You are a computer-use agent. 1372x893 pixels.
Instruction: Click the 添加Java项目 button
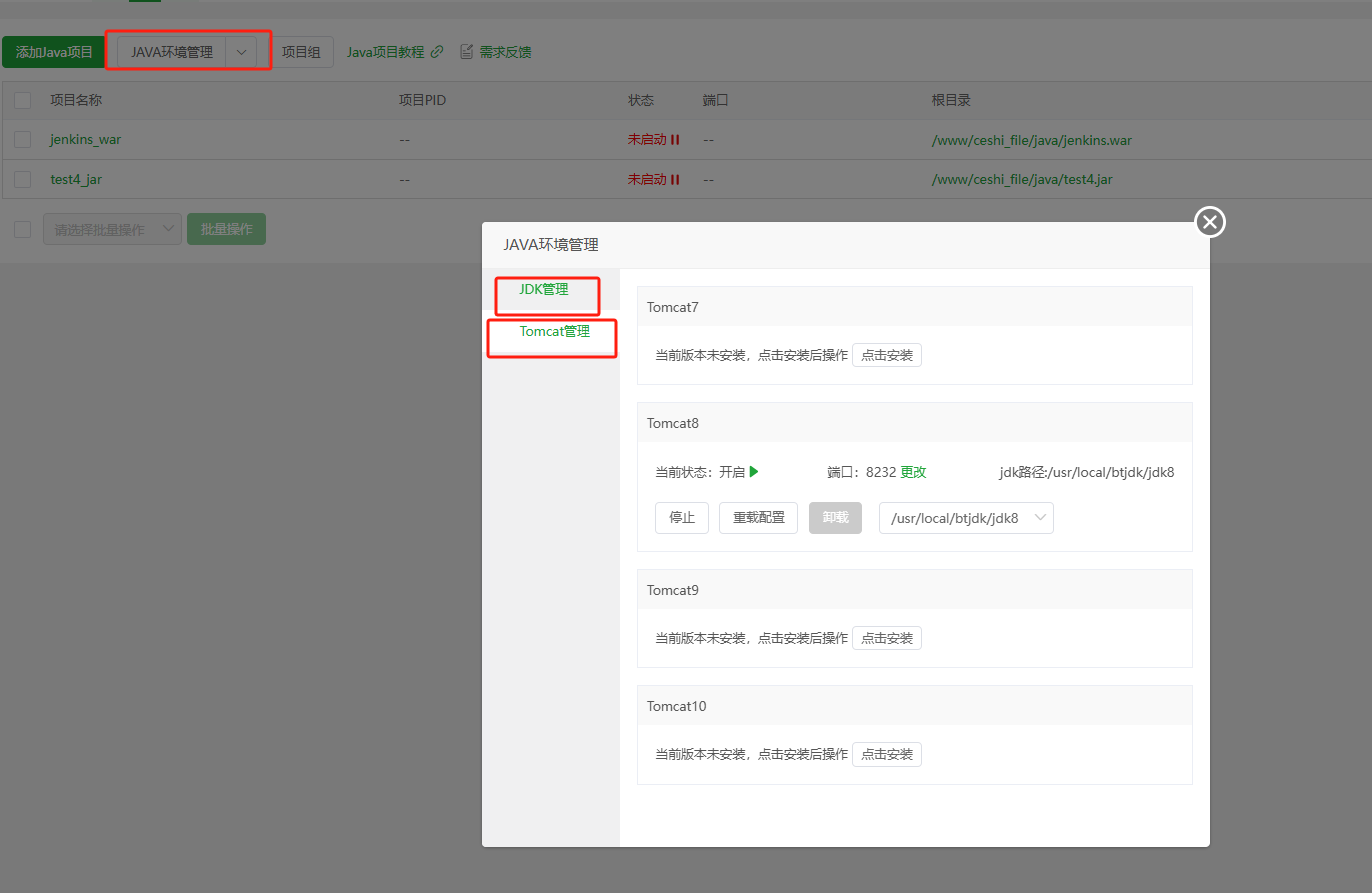click(x=54, y=52)
